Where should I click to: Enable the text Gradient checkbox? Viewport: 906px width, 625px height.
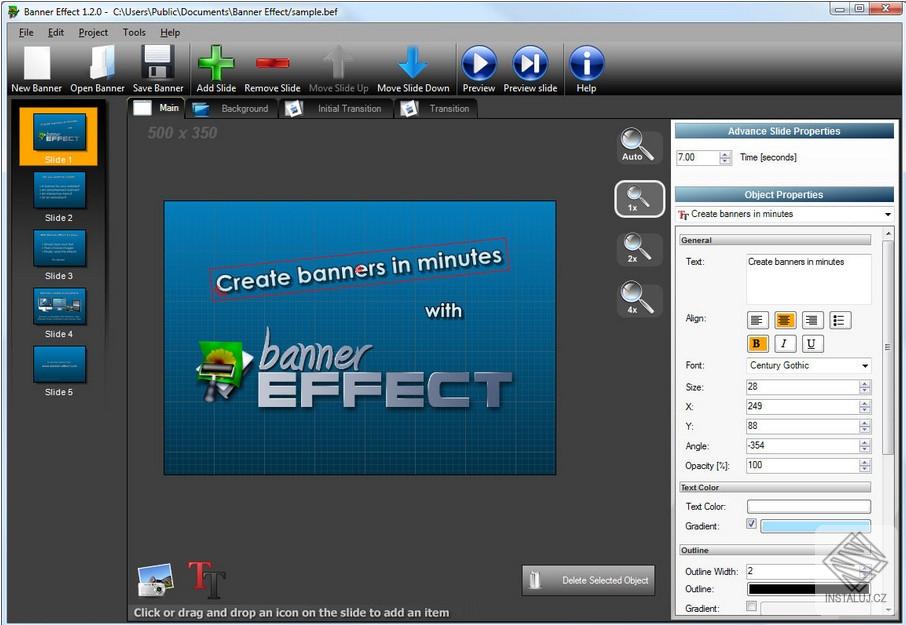pyautogui.click(x=749, y=523)
